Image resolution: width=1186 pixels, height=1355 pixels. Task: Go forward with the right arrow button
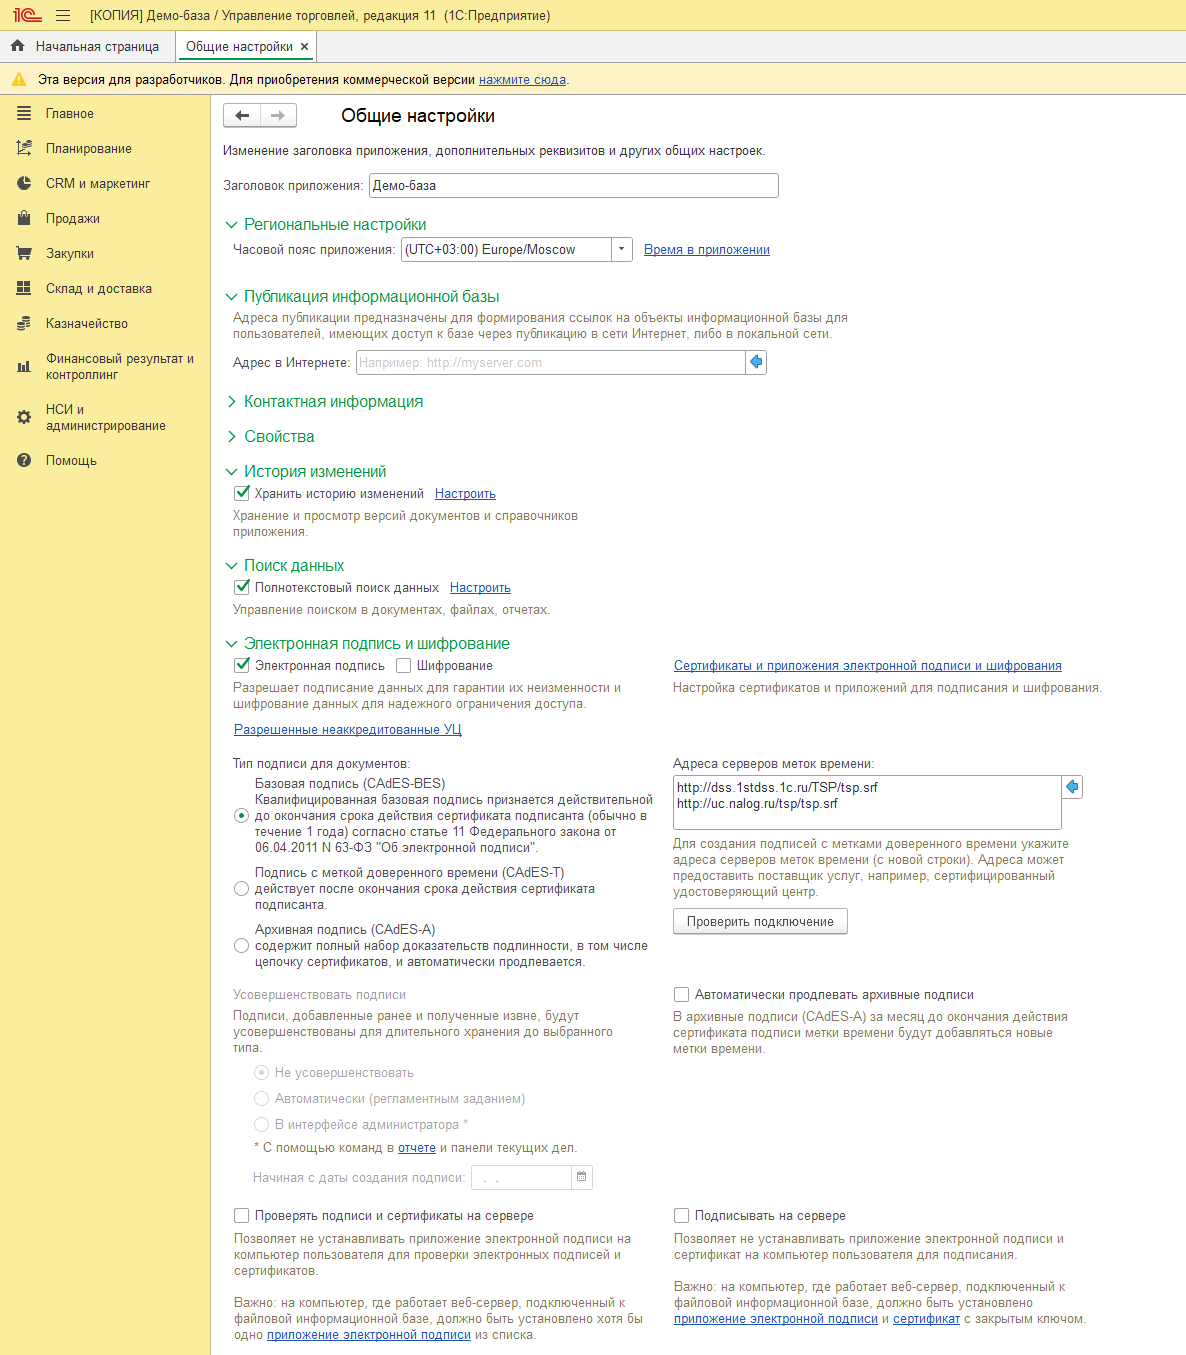pyautogui.click(x=278, y=116)
